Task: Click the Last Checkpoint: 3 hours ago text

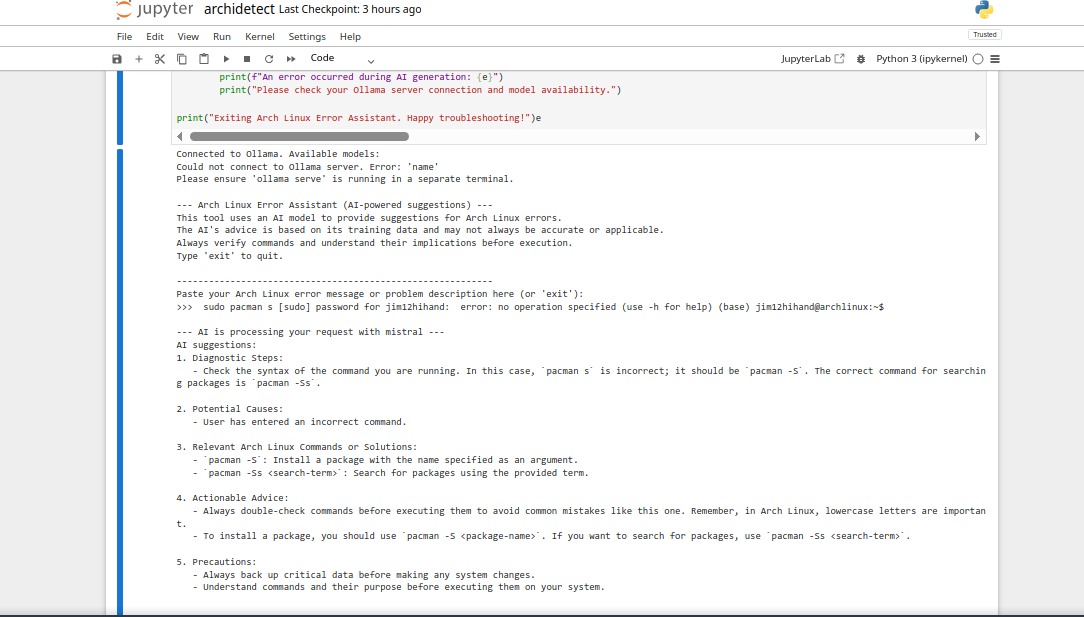Action: point(350,10)
